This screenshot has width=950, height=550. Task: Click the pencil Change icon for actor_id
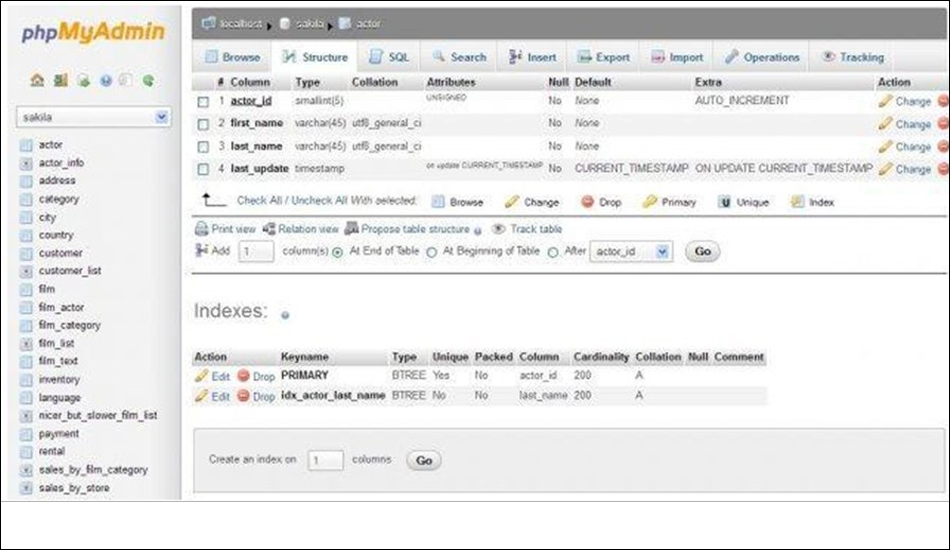pyautogui.click(x=885, y=101)
